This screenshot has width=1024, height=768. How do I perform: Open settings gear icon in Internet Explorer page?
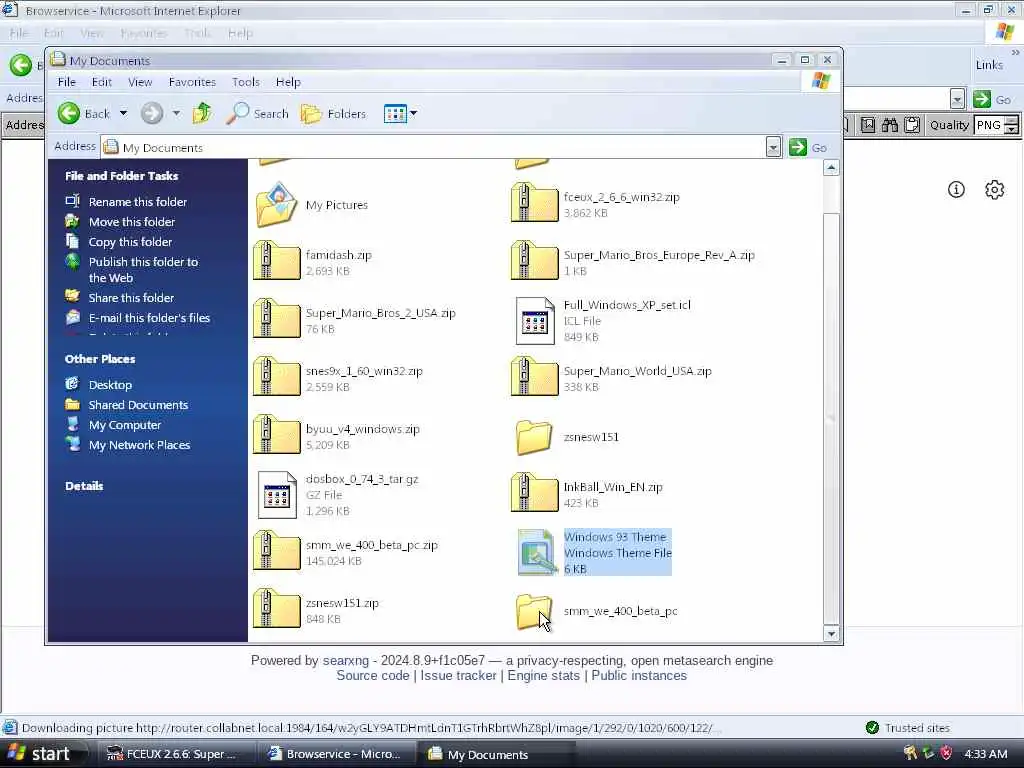[x=994, y=189]
